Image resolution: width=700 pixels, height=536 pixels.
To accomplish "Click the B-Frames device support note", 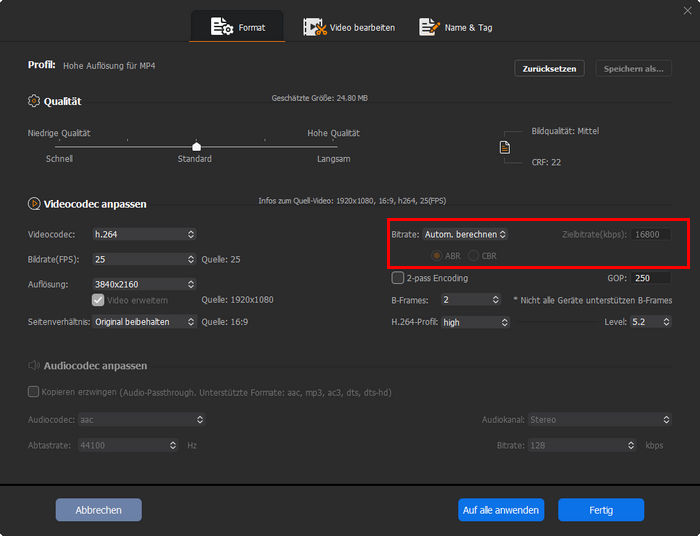I will coord(592,300).
